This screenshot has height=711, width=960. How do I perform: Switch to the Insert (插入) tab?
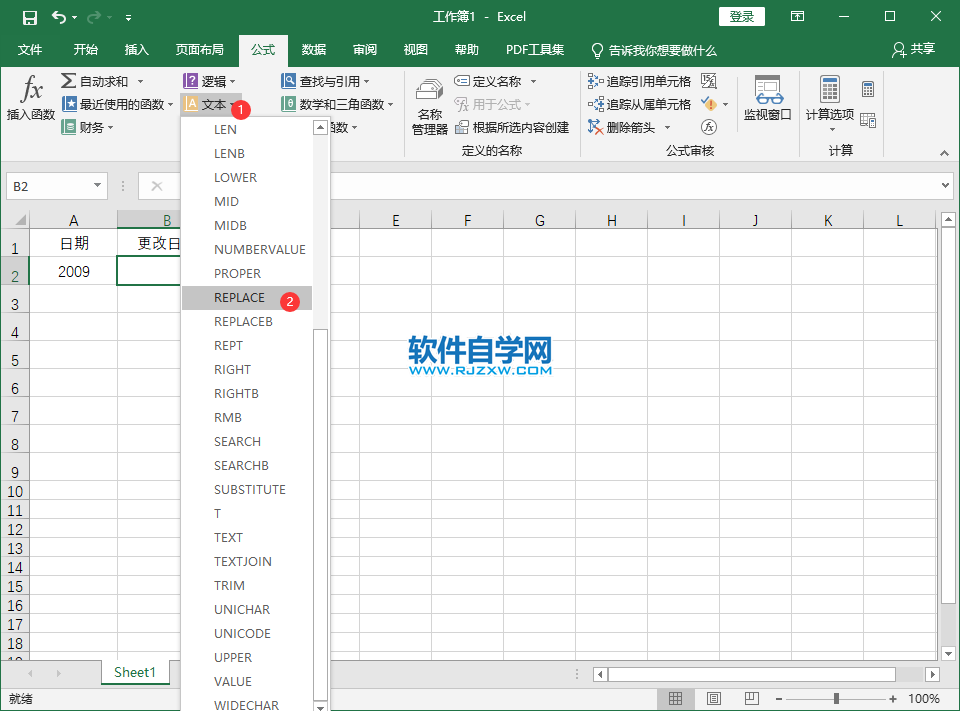[137, 50]
